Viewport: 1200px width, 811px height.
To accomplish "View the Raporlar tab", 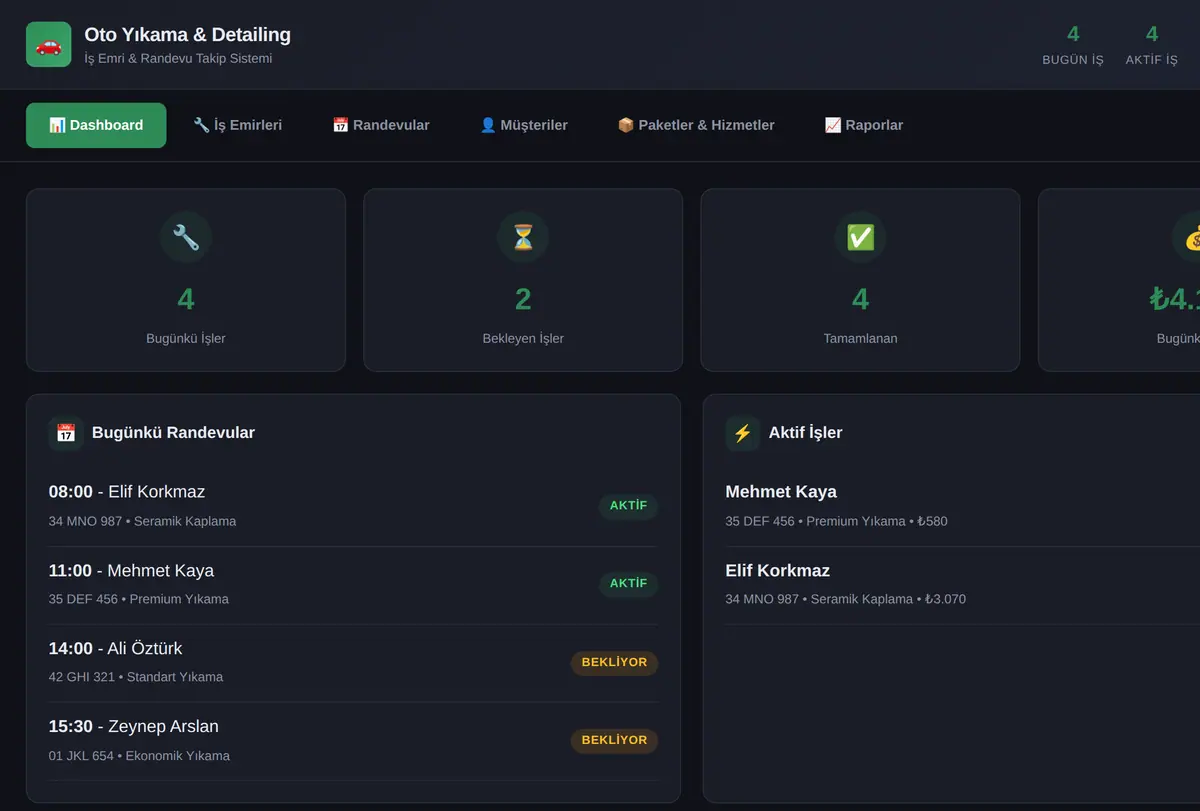I will tap(864, 125).
